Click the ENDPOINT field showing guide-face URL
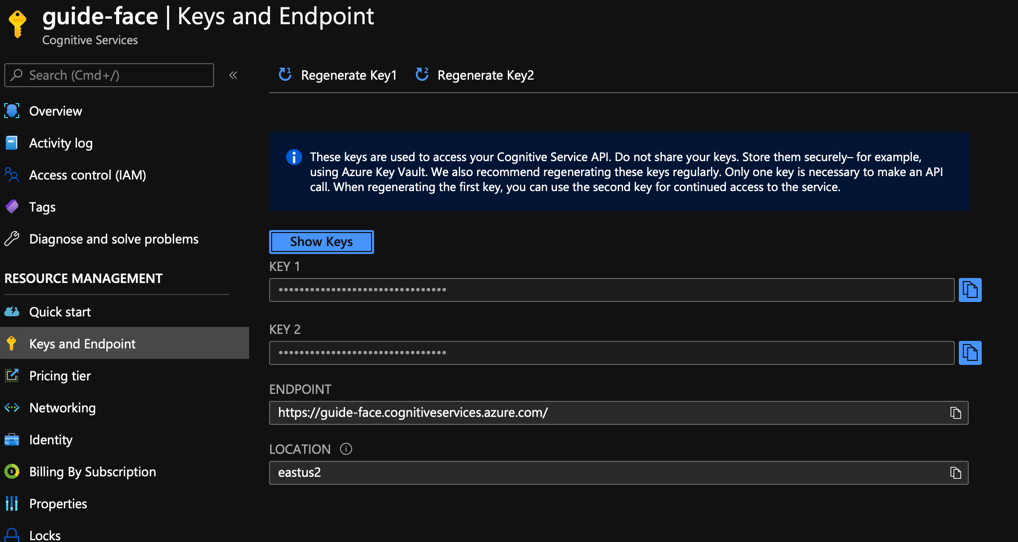This screenshot has height=542, width=1018. [619, 413]
